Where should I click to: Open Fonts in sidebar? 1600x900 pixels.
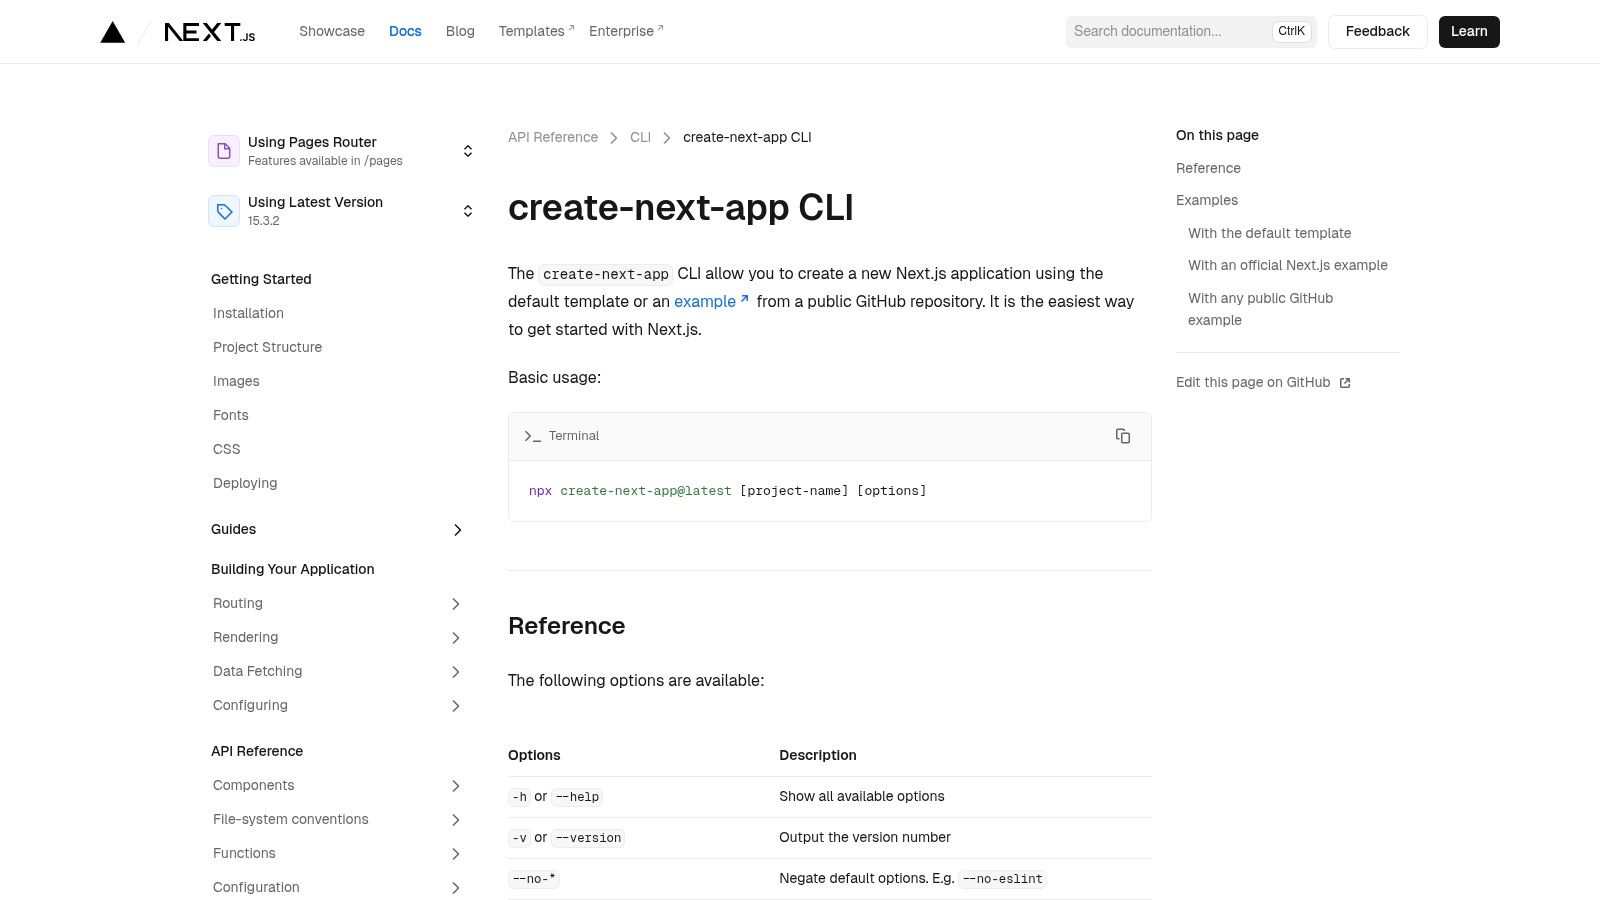tap(230, 415)
